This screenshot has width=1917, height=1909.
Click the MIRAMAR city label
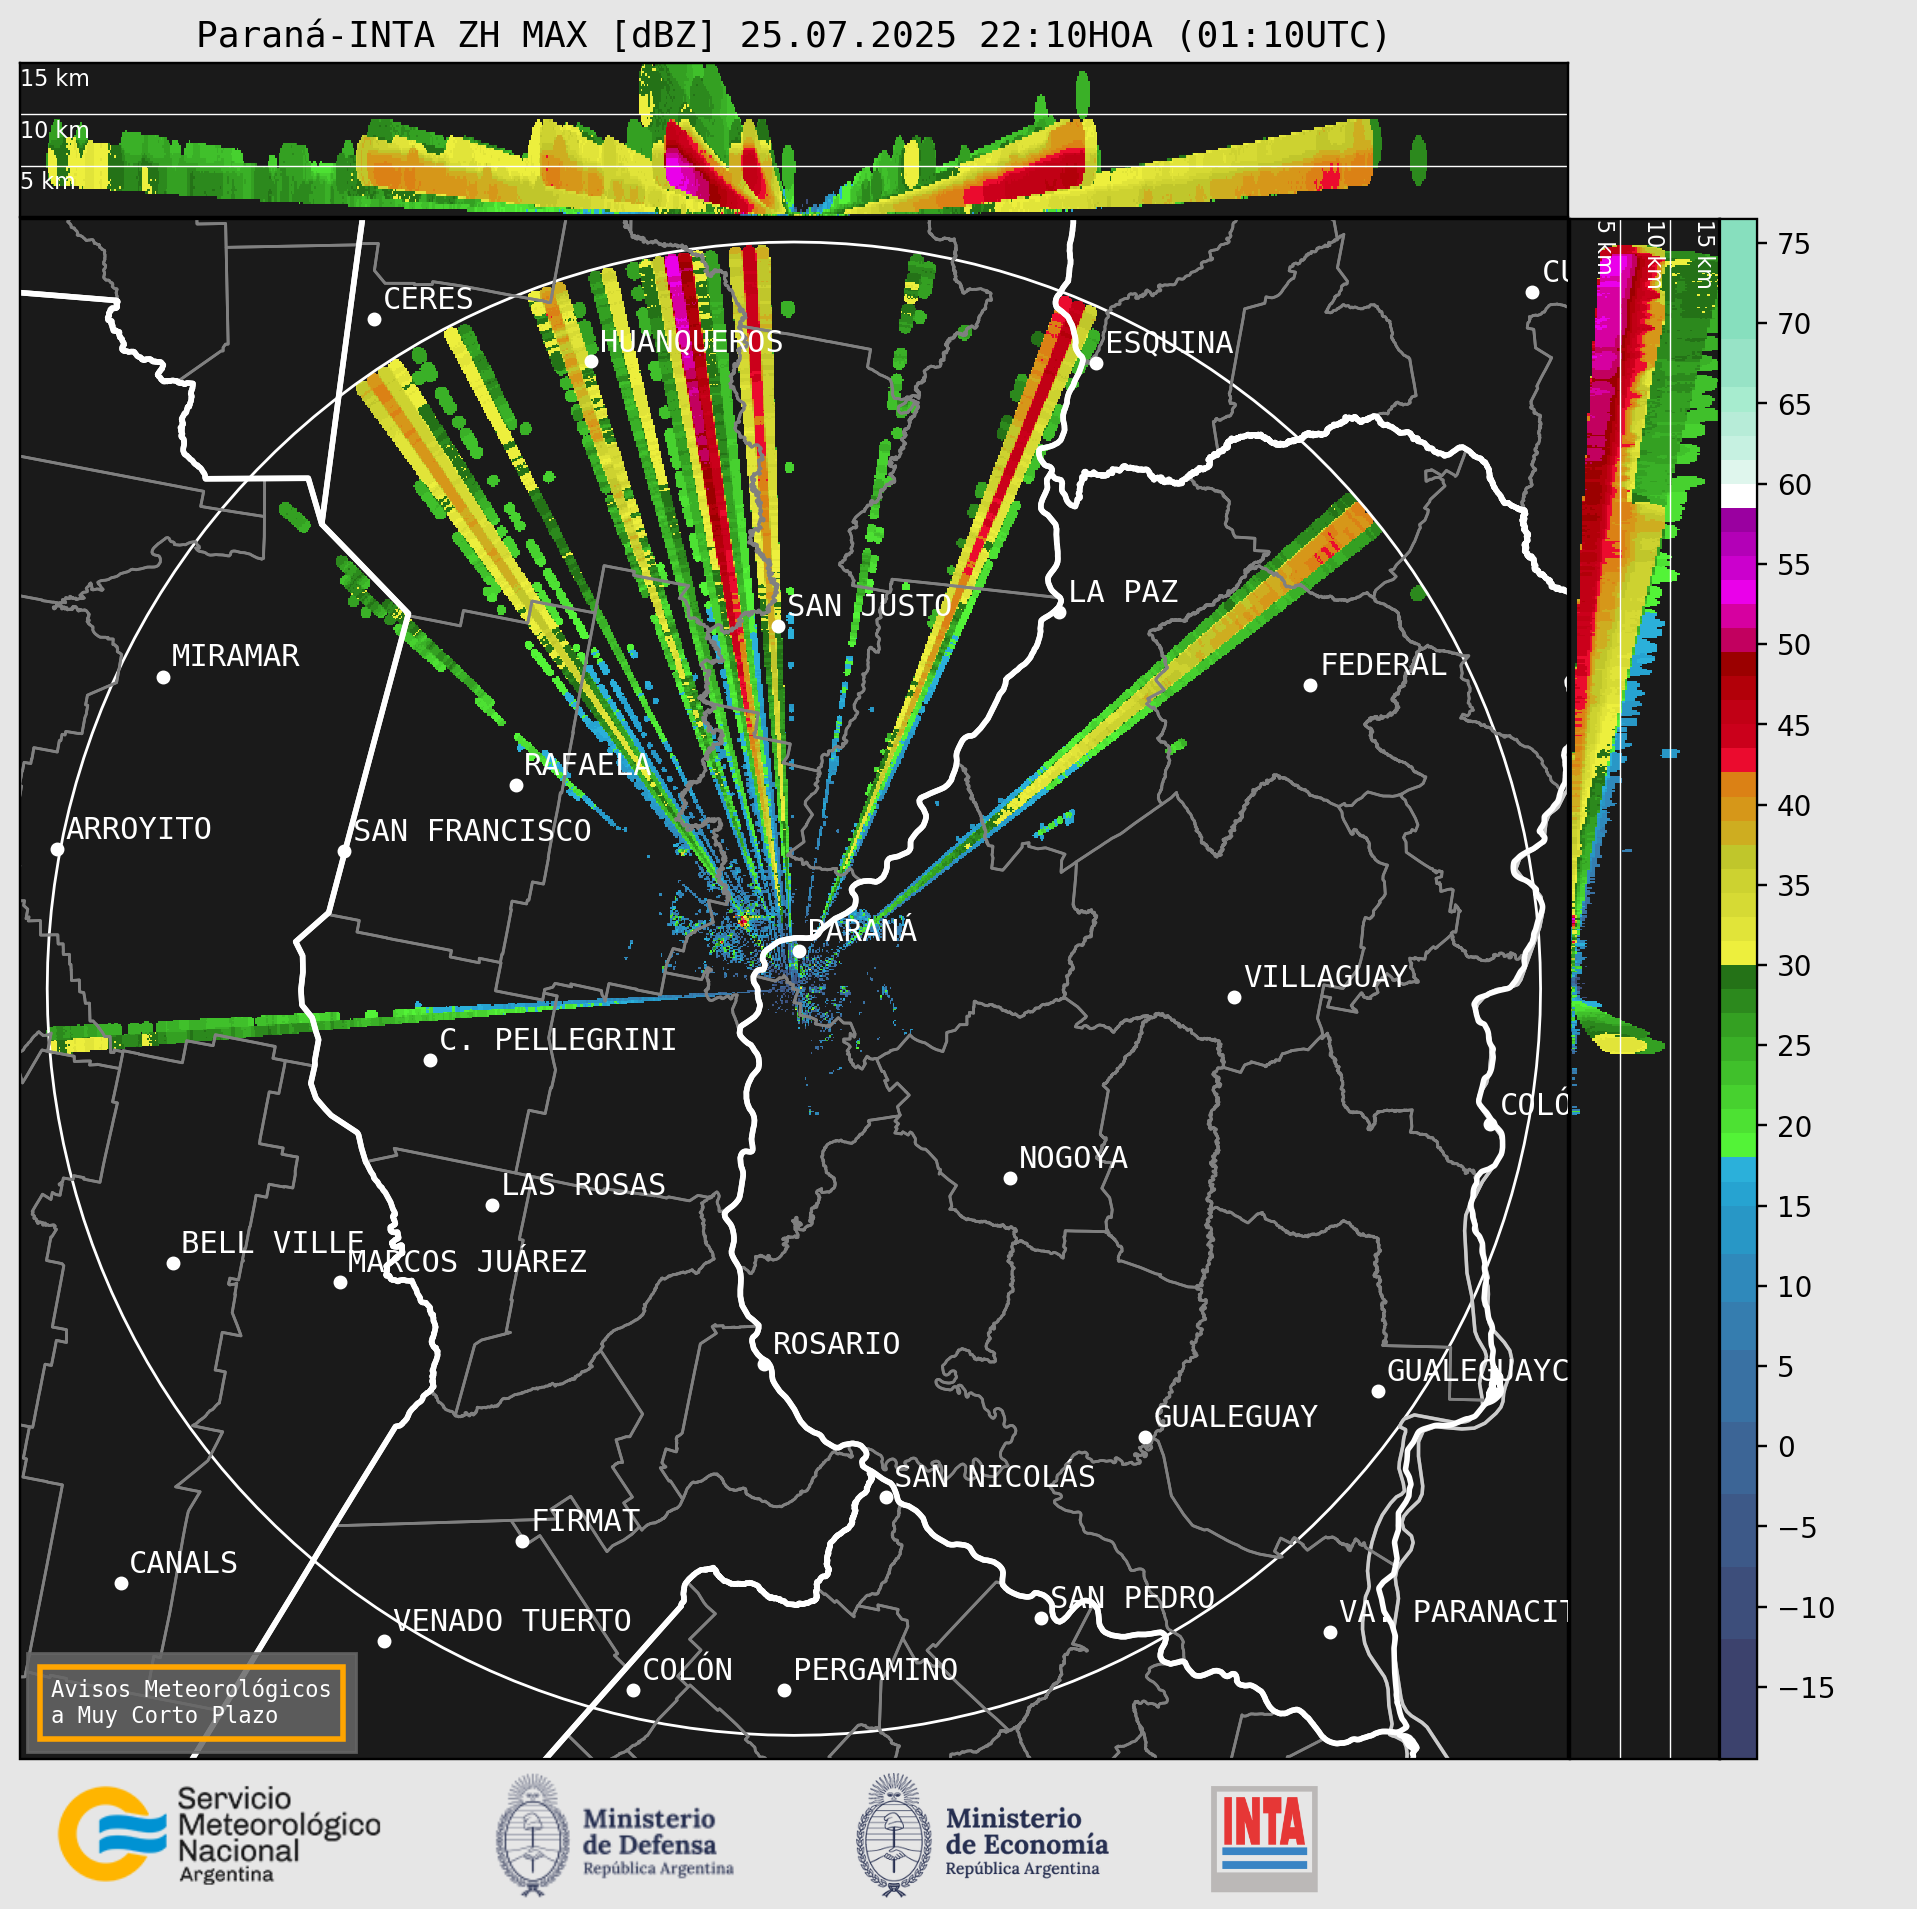(x=235, y=656)
